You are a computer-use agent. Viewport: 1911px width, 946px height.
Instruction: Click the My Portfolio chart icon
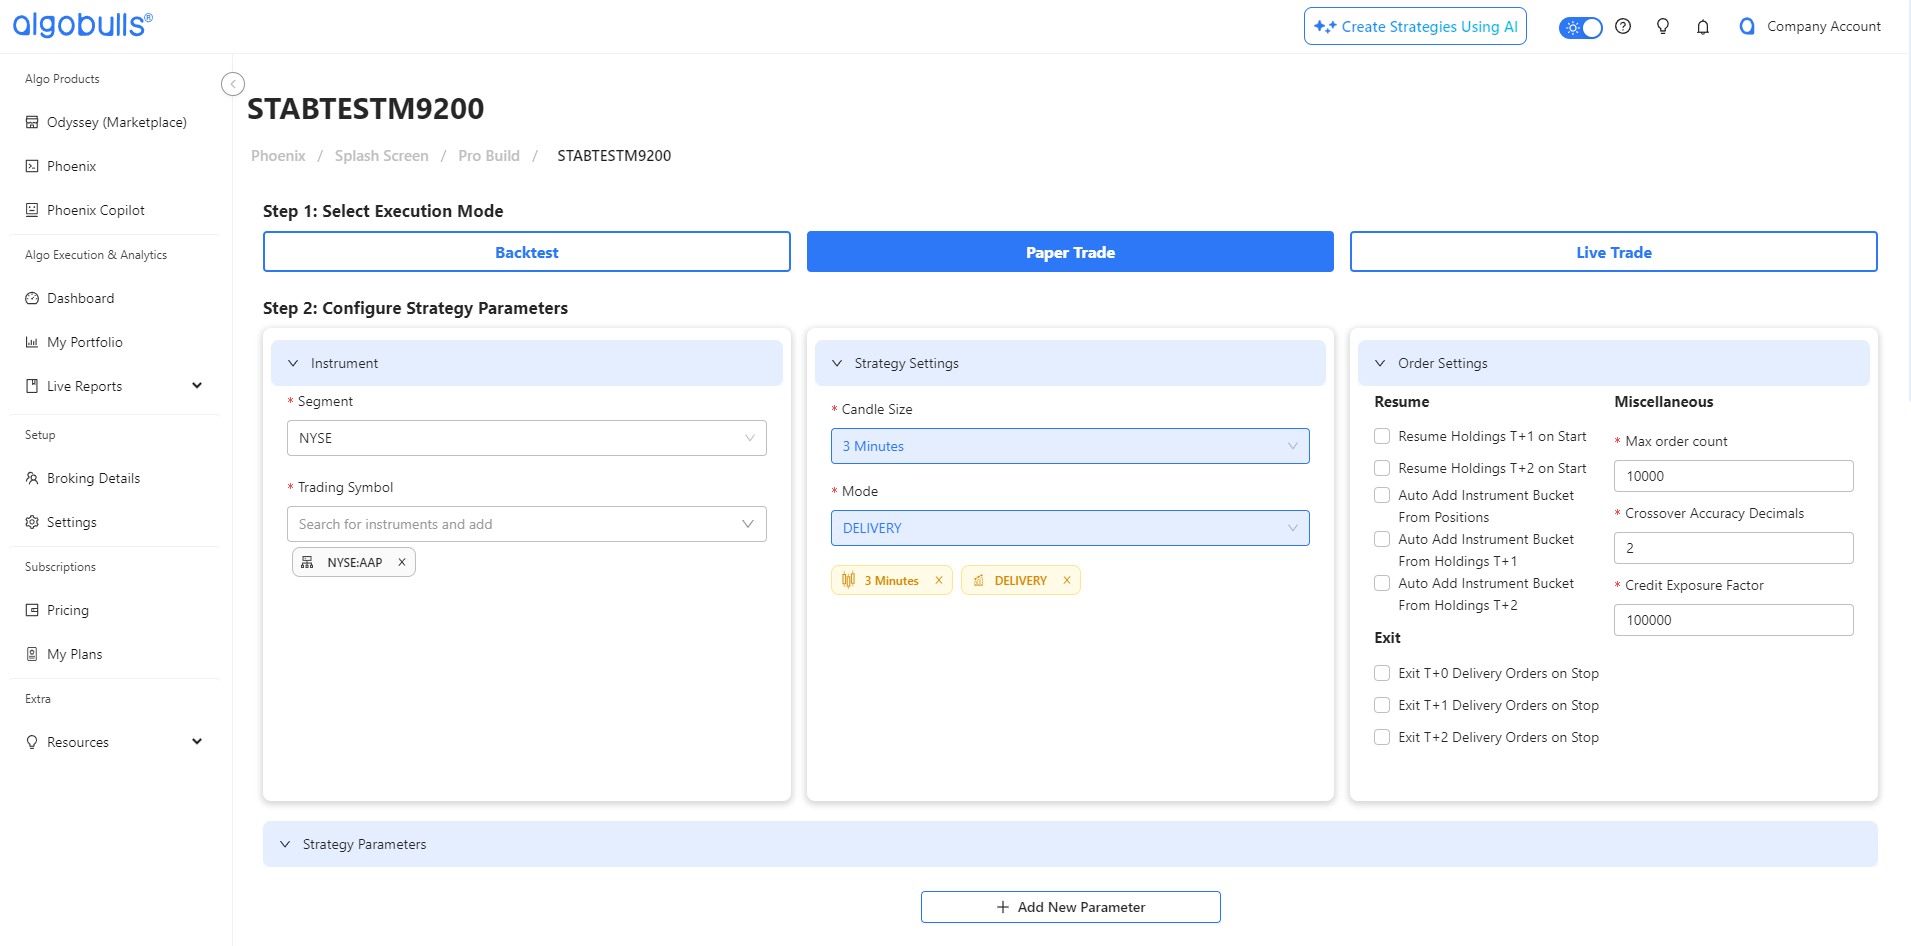coord(32,342)
